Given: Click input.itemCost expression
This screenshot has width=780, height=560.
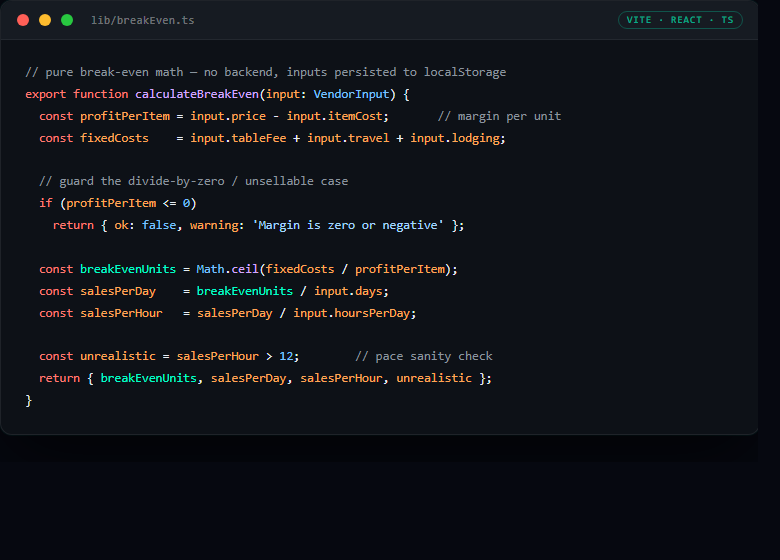Looking at the screenshot, I should point(334,116).
